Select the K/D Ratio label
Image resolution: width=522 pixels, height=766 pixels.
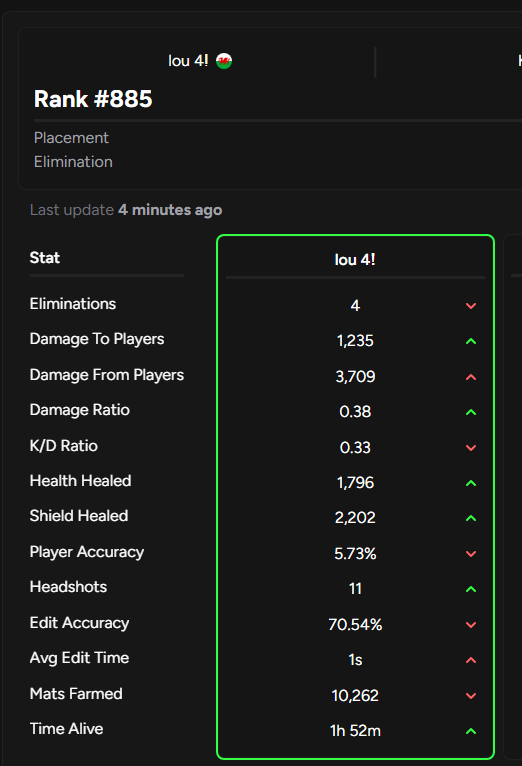coord(63,446)
